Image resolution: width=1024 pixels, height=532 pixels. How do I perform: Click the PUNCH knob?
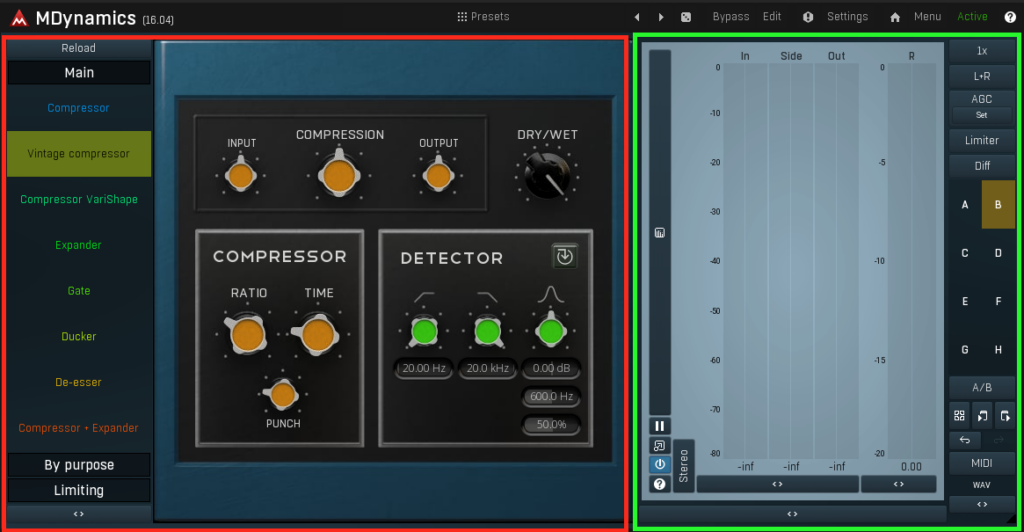[x=283, y=395]
